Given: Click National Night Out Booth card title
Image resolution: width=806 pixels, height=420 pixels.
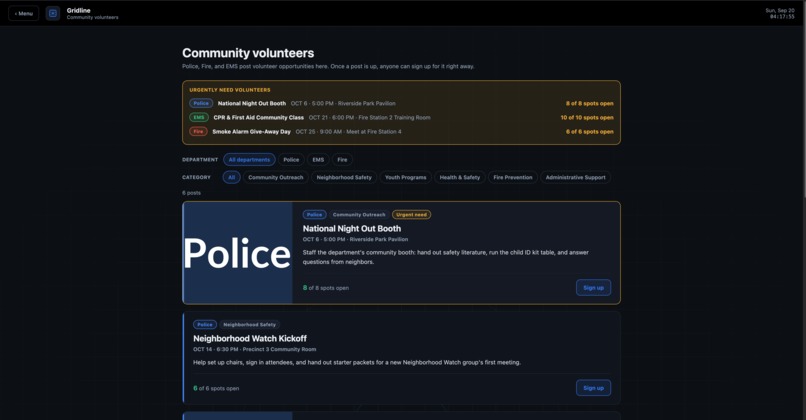Looking at the screenshot, I should pos(352,229).
